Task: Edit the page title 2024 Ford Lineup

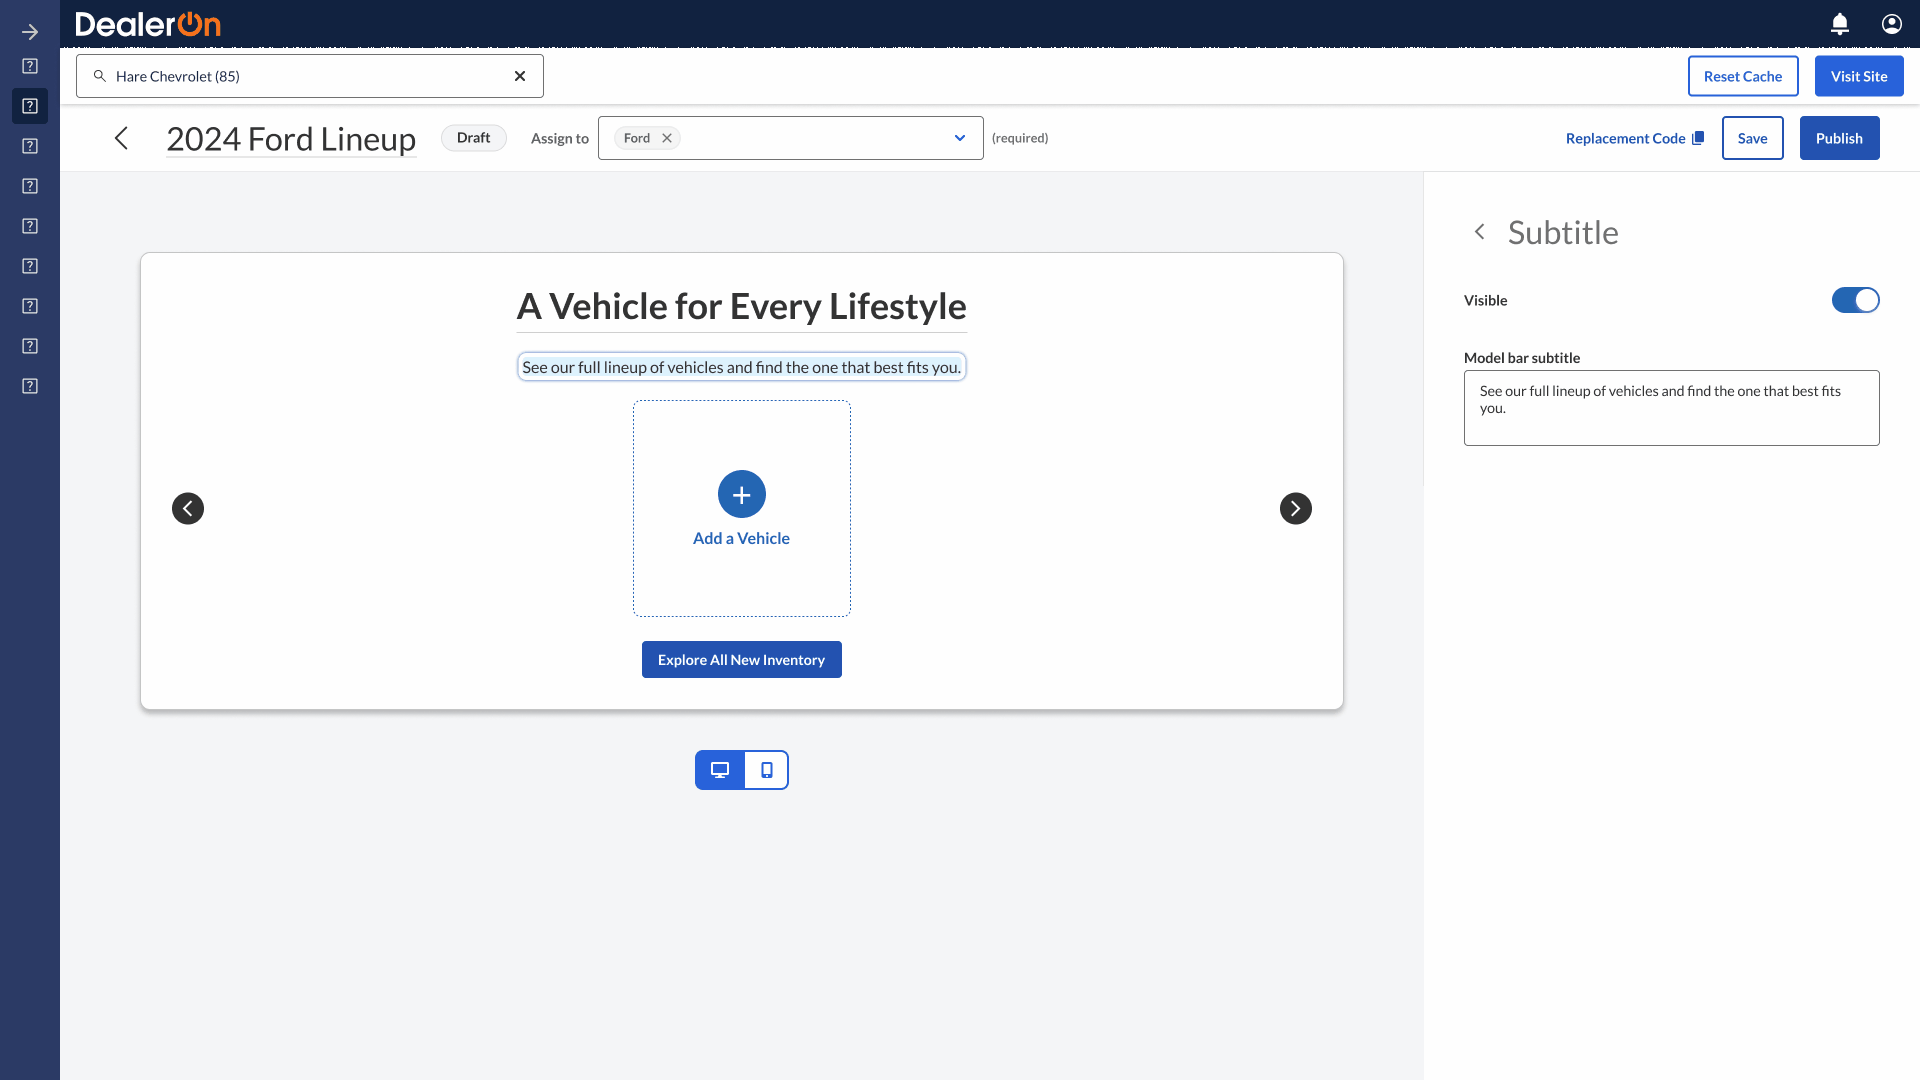Action: 291,138
